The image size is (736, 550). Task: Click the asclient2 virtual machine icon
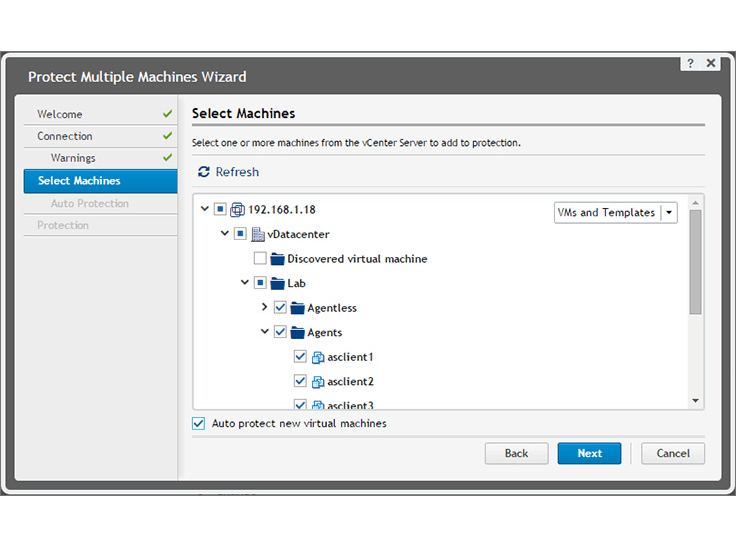[x=318, y=382]
